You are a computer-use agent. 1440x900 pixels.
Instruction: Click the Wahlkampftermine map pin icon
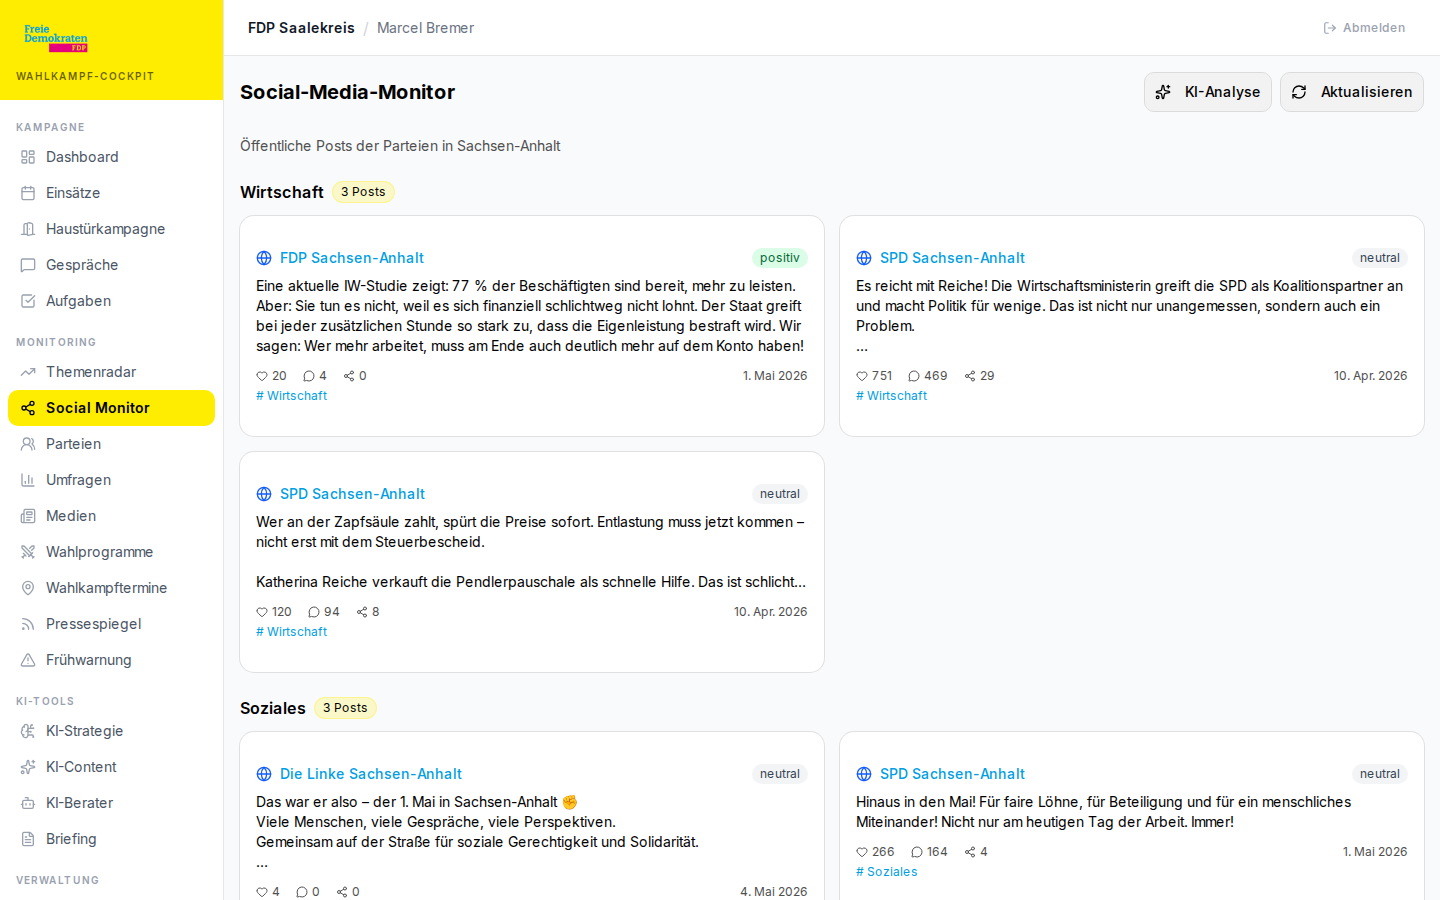pos(28,588)
